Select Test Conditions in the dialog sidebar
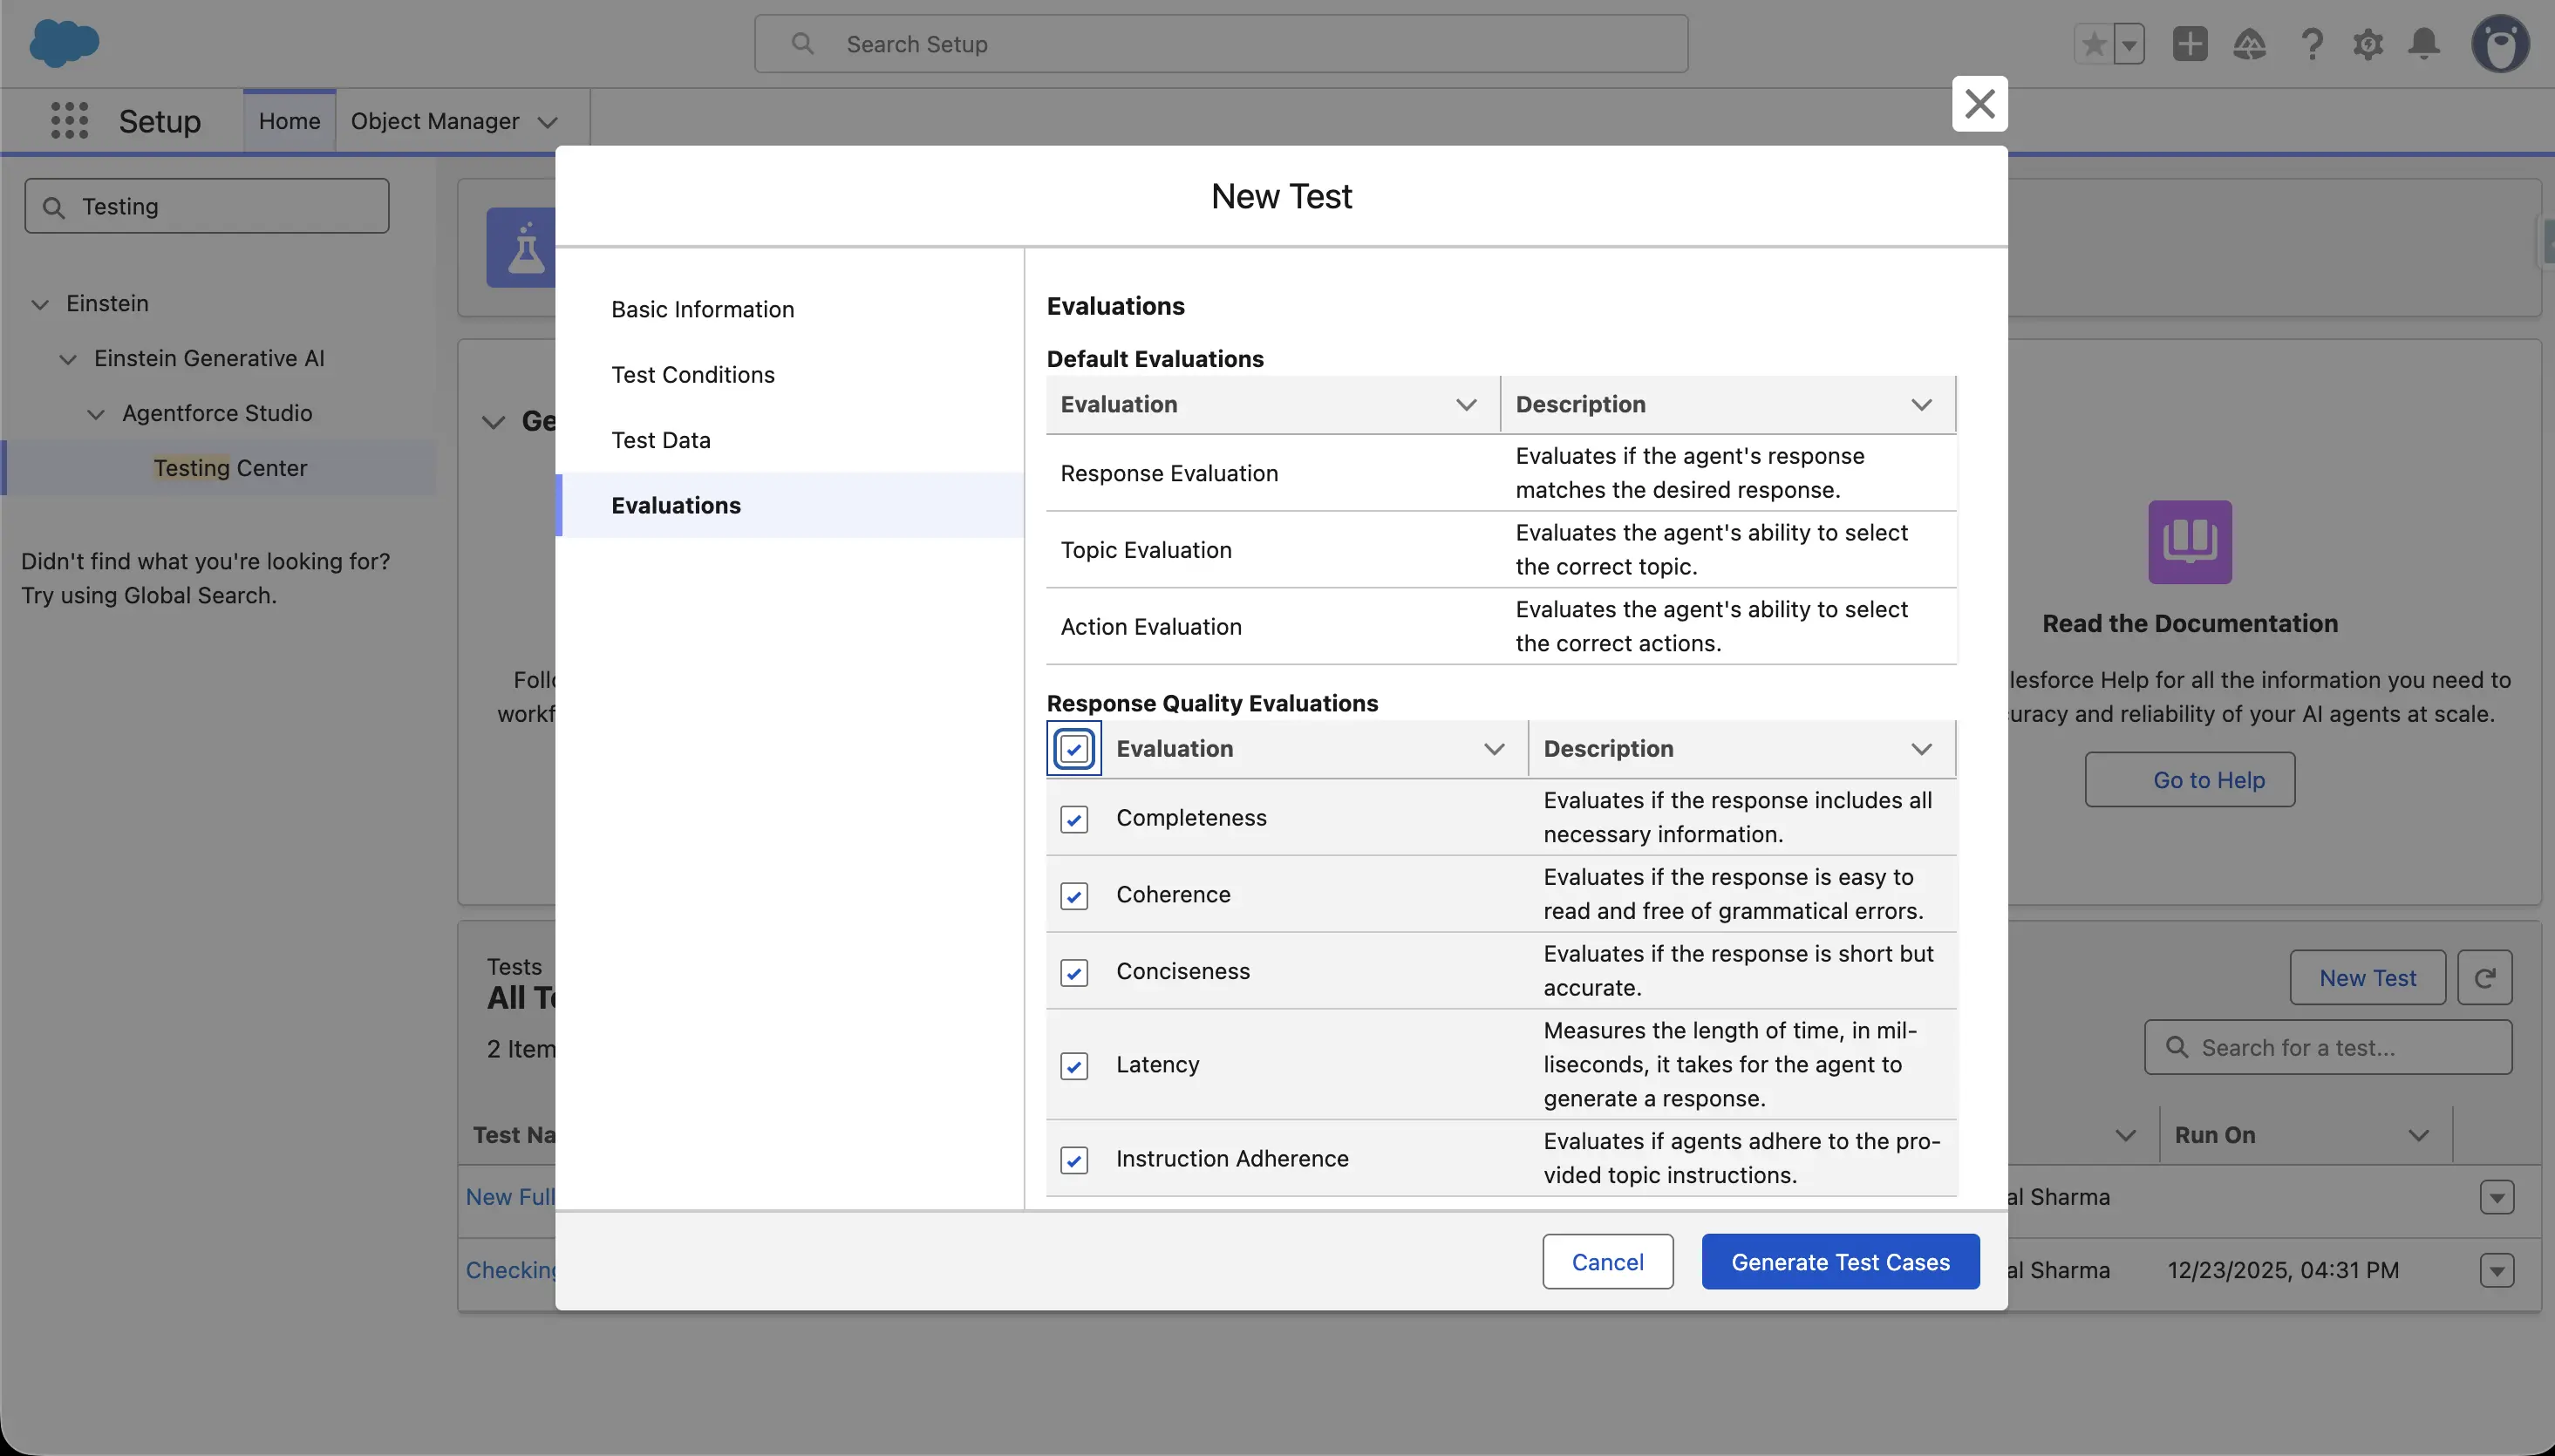 692,374
